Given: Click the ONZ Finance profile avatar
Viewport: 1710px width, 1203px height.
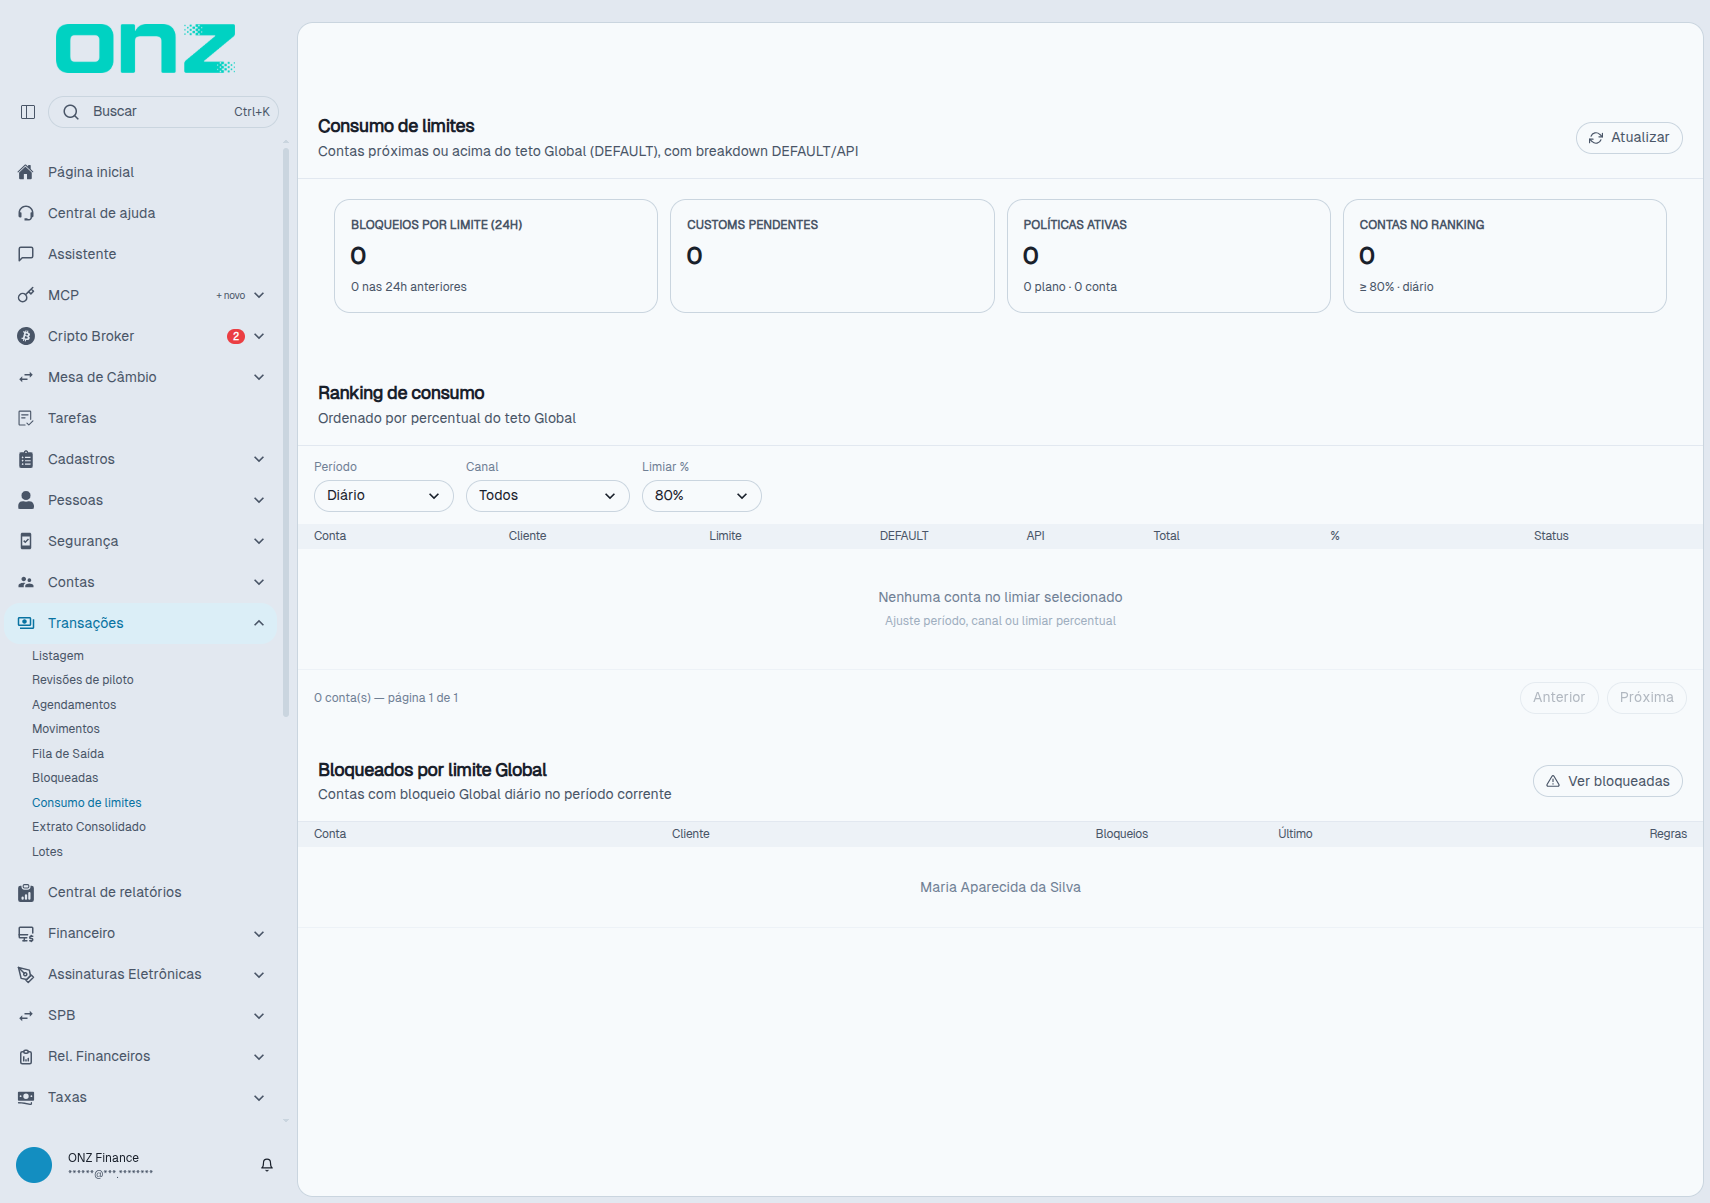Looking at the screenshot, I should click(34, 1165).
